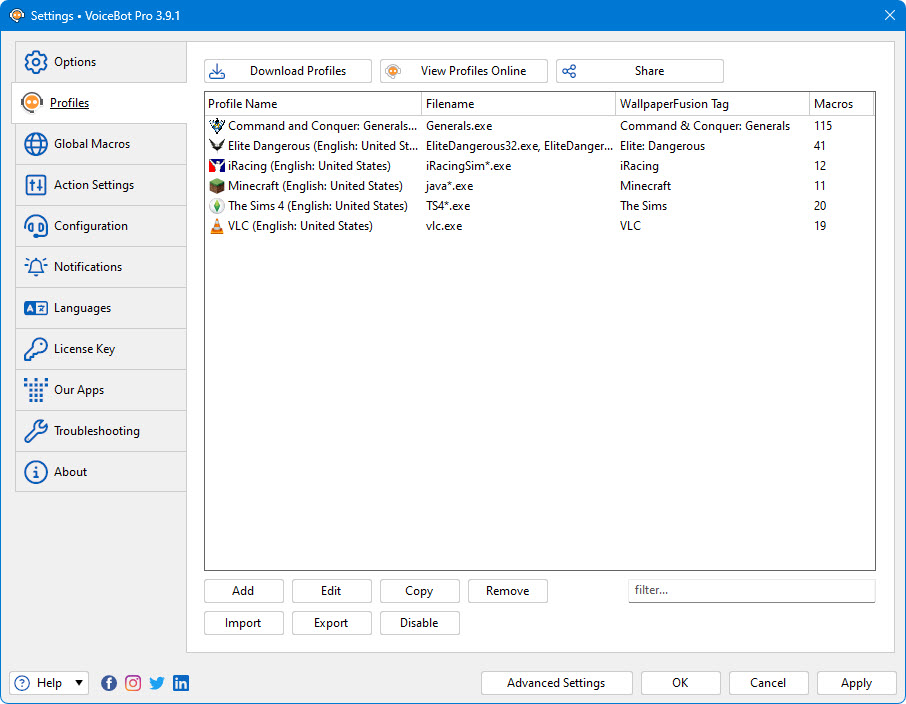The image size is (906, 704).
Task: Go to the License Key tab
Action: pos(100,349)
